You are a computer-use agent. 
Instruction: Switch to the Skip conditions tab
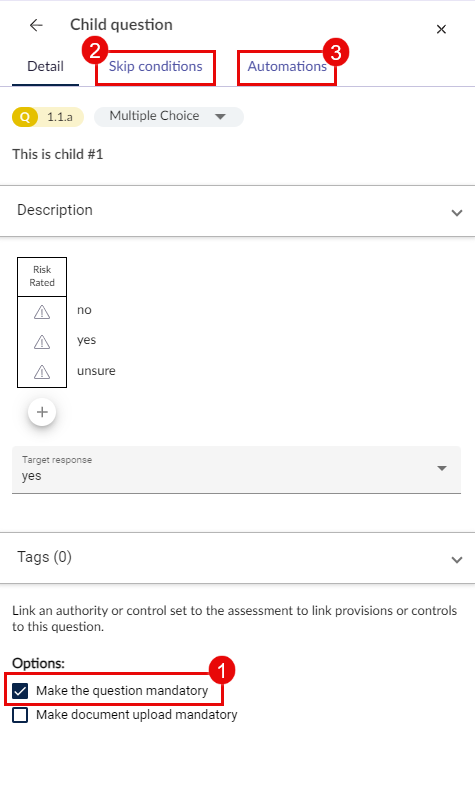(156, 67)
